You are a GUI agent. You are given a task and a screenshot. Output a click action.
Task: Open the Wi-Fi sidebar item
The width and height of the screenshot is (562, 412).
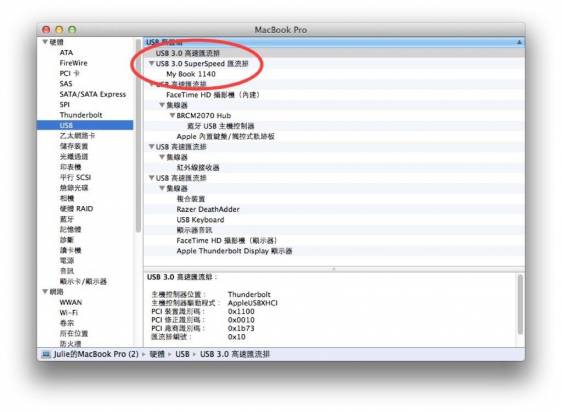coord(69,313)
